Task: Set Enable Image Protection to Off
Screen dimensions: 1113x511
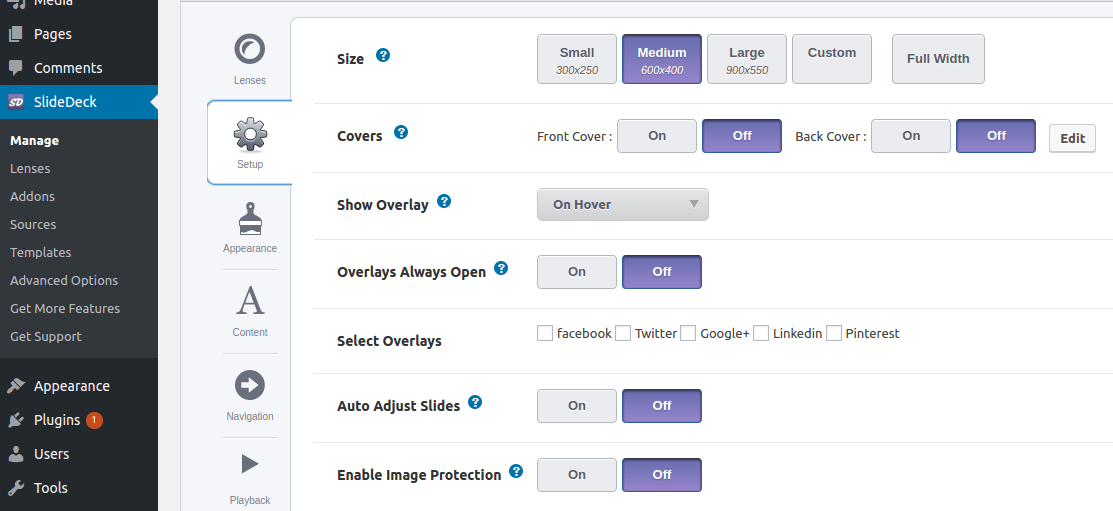Action: (662, 475)
